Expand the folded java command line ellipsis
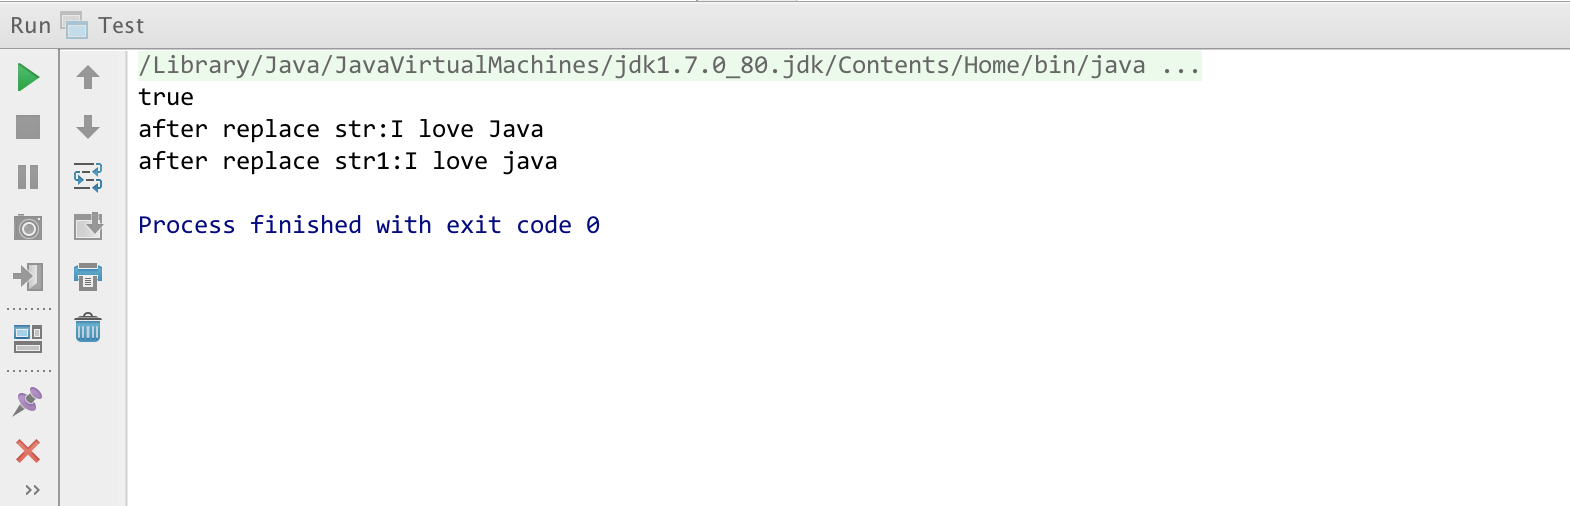Screen dimensions: 1570x506 pos(1180,66)
